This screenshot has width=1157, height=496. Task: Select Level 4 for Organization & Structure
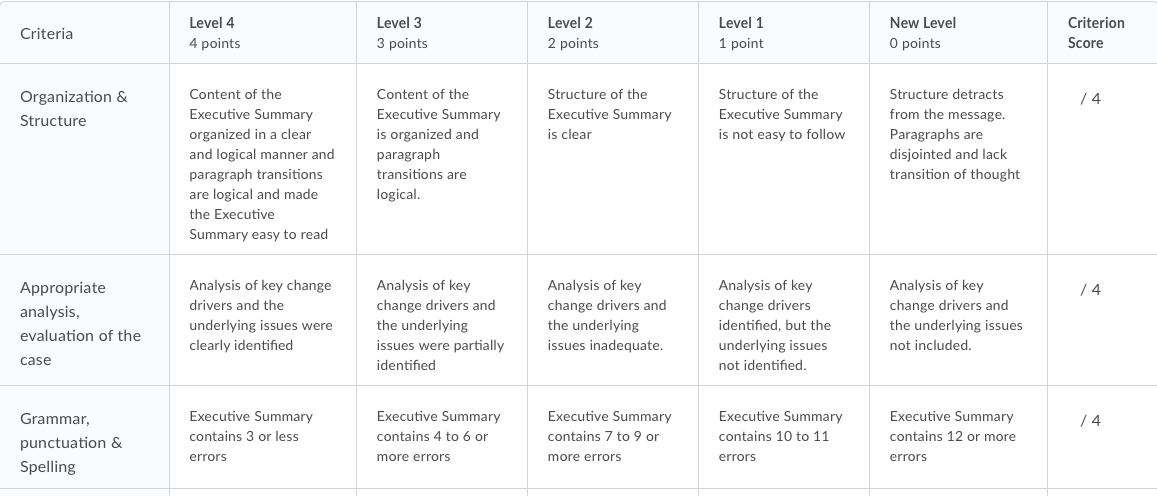click(x=263, y=159)
